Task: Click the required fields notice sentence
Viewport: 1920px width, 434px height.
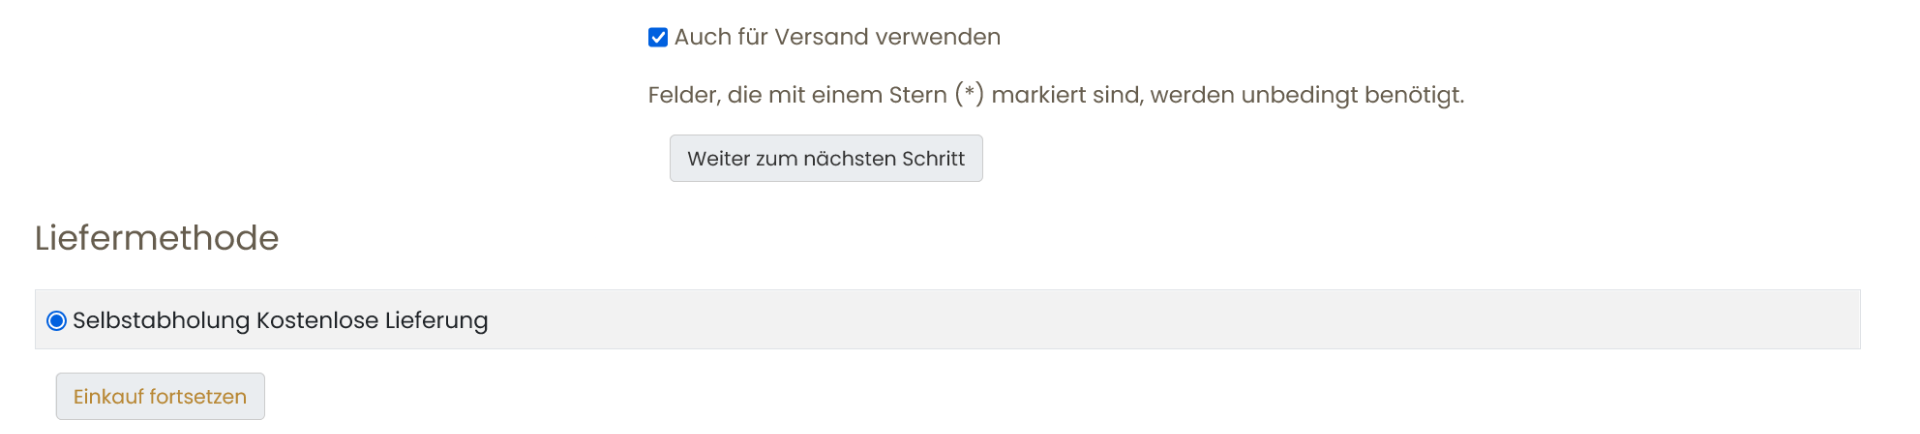Action: (1055, 96)
